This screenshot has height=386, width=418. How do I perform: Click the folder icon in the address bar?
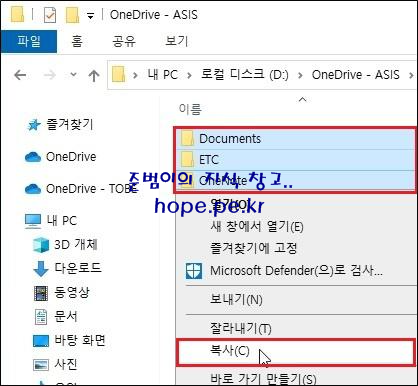[x=118, y=74]
